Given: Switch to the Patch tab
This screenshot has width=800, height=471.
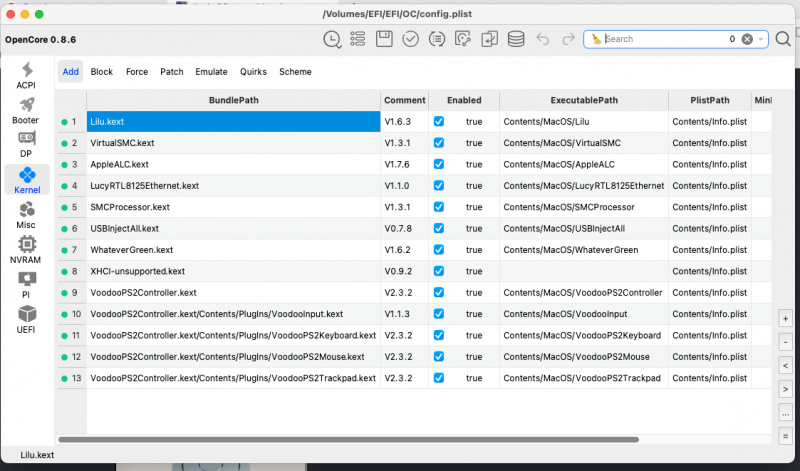Looking at the screenshot, I should tap(172, 72).
